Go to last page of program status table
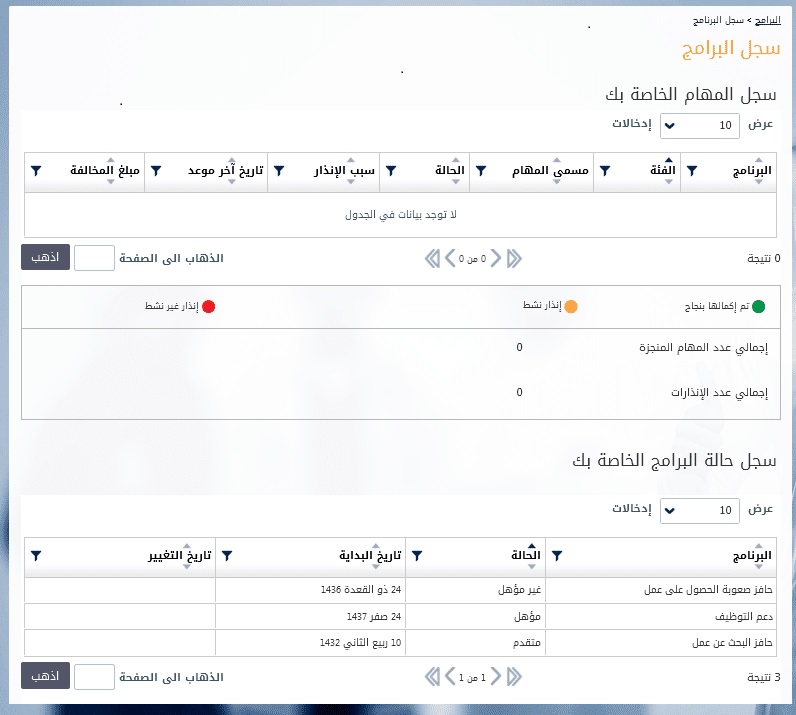The width and height of the screenshot is (796, 715). (x=432, y=676)
